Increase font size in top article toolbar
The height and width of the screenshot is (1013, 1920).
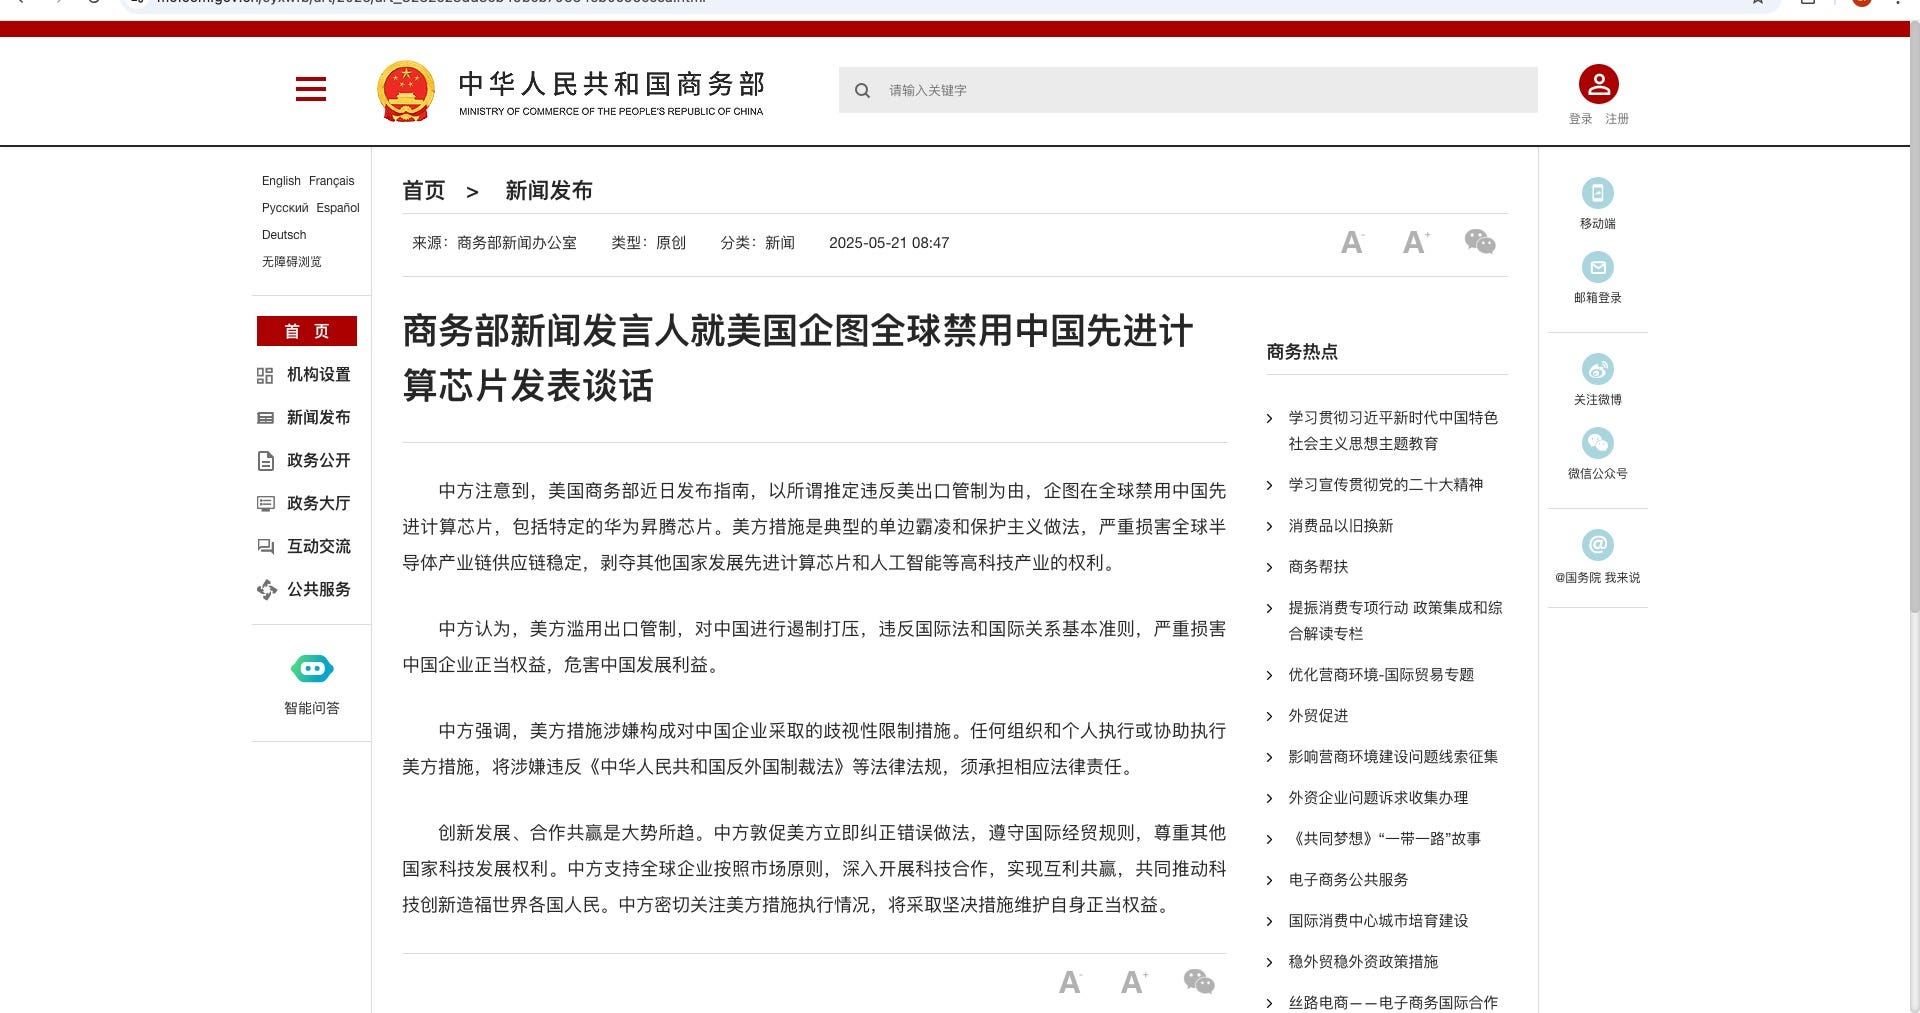click(x=1415, y=242)
